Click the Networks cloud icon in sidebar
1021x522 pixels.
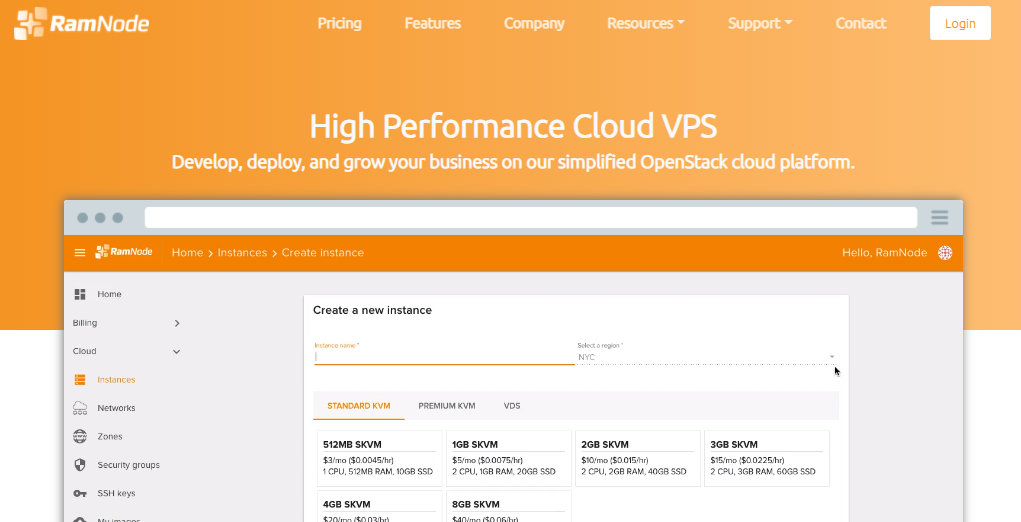coord(80,408)
